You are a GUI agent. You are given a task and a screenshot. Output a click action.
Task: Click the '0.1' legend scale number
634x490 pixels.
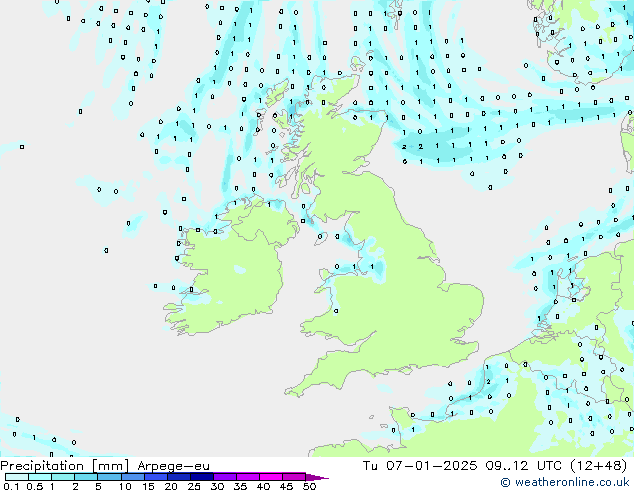point(11,486)
